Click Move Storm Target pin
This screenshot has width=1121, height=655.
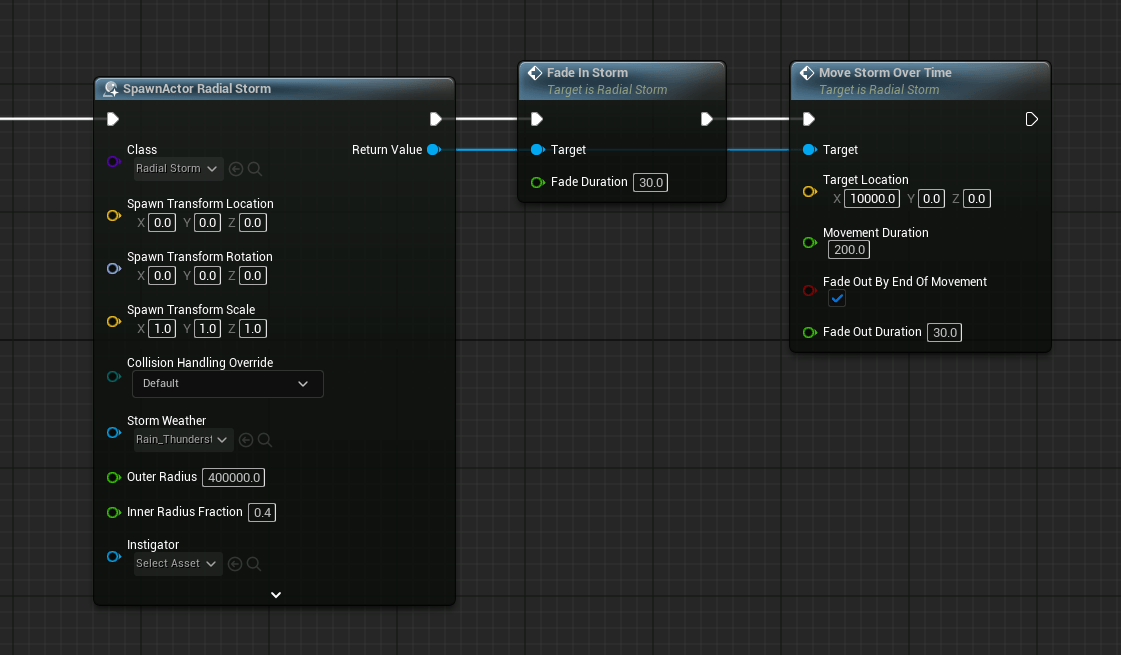tap(809, 149)
